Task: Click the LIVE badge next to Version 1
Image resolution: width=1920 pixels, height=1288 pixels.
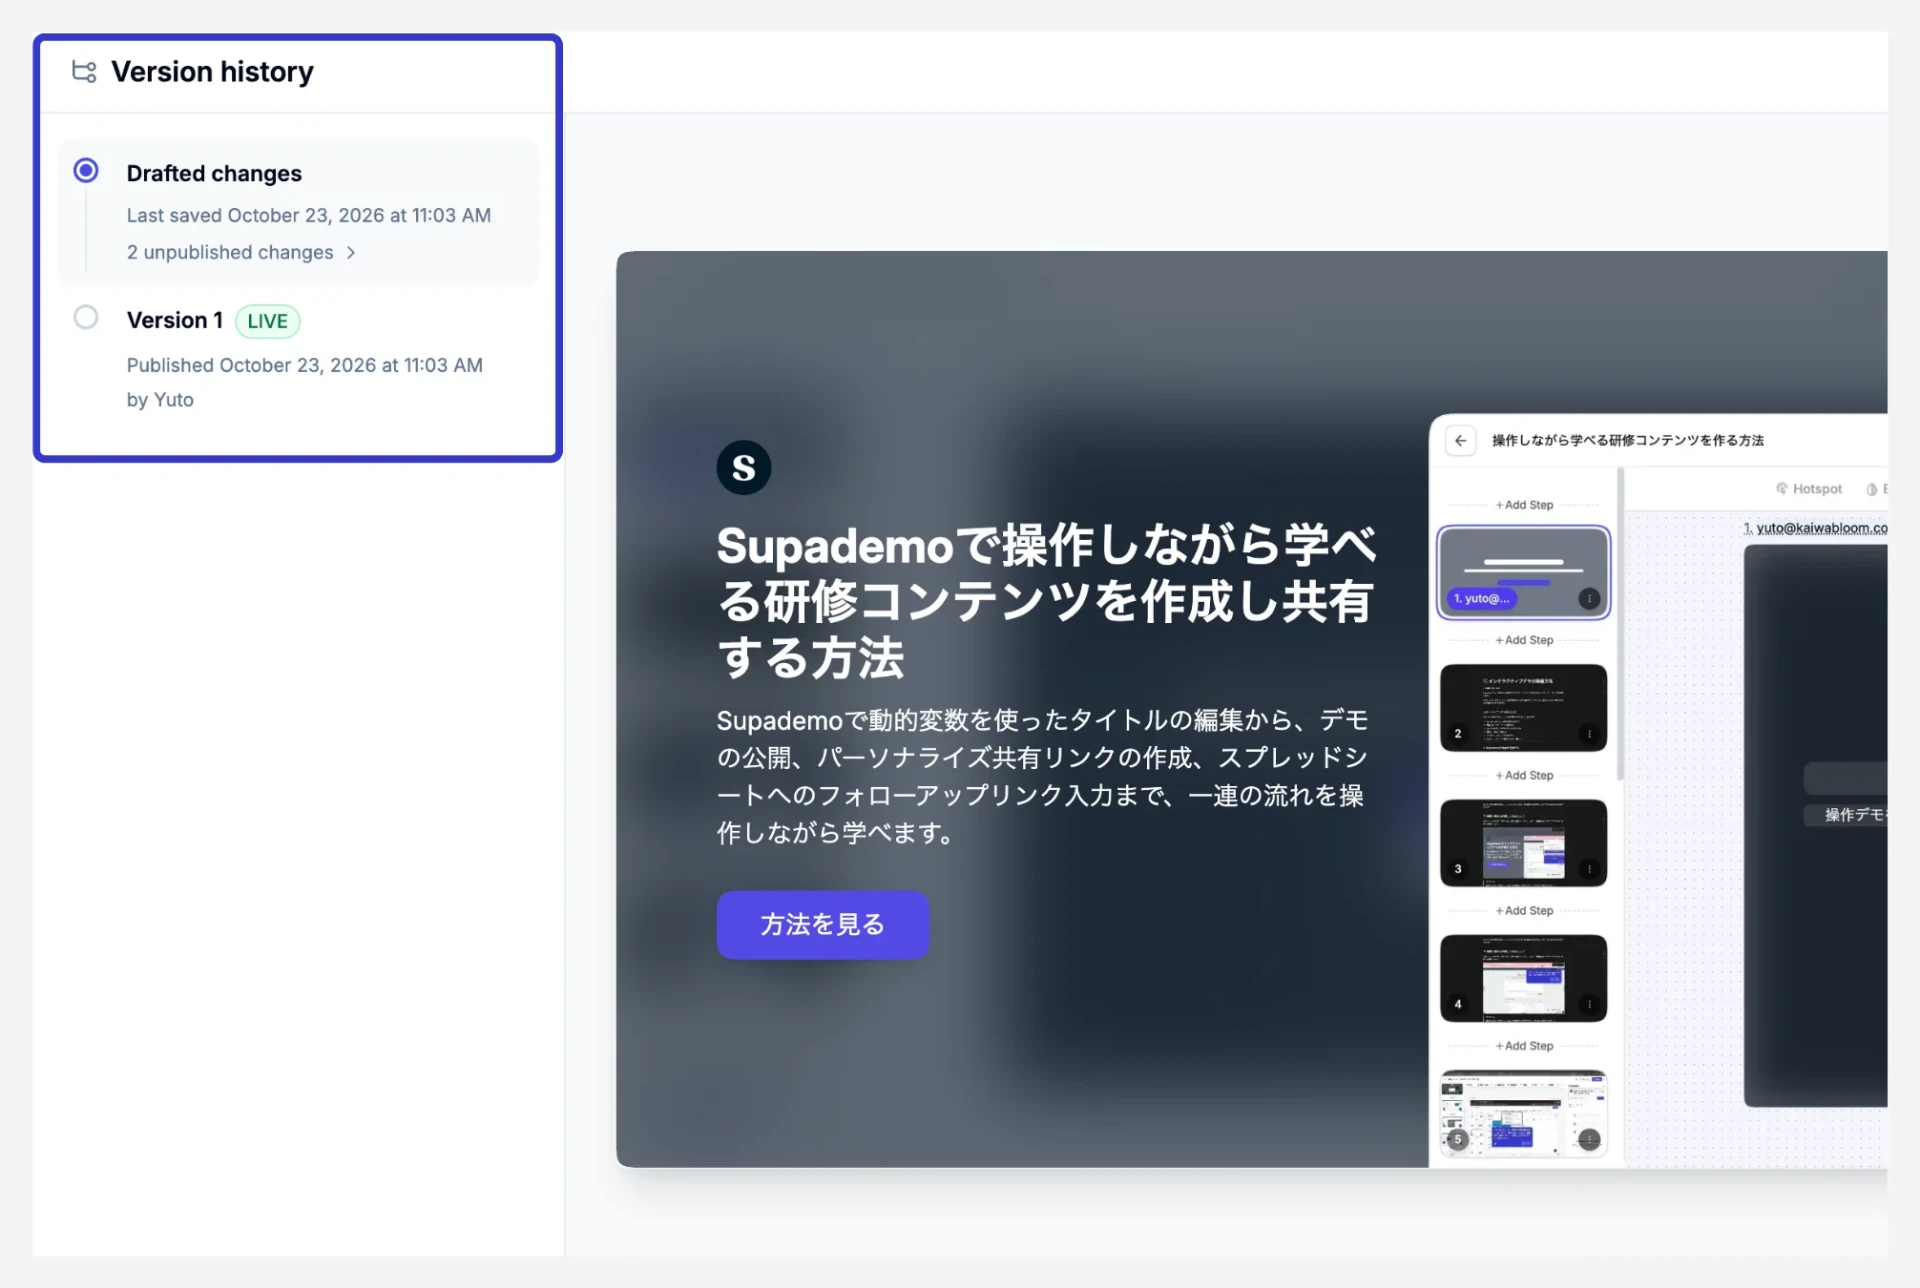Action: tap(267, 321)
